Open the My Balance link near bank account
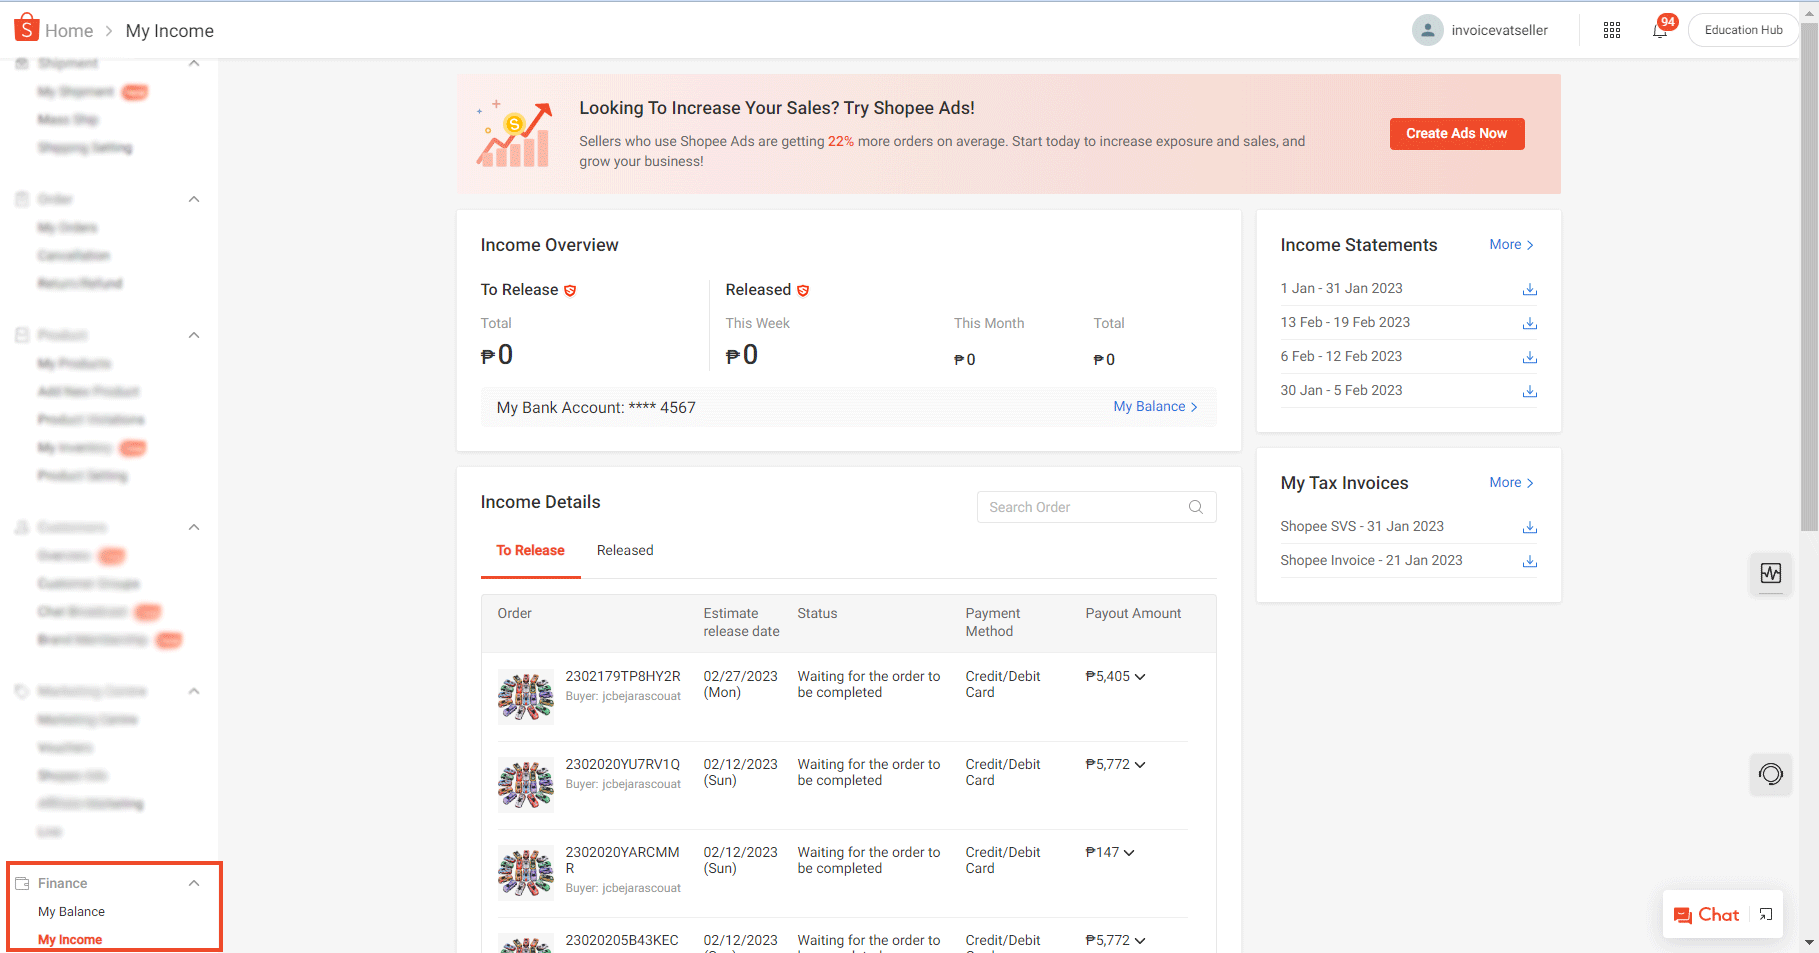The height and width of the screenshot is (953, 1819). click(x=1149, y=406)
